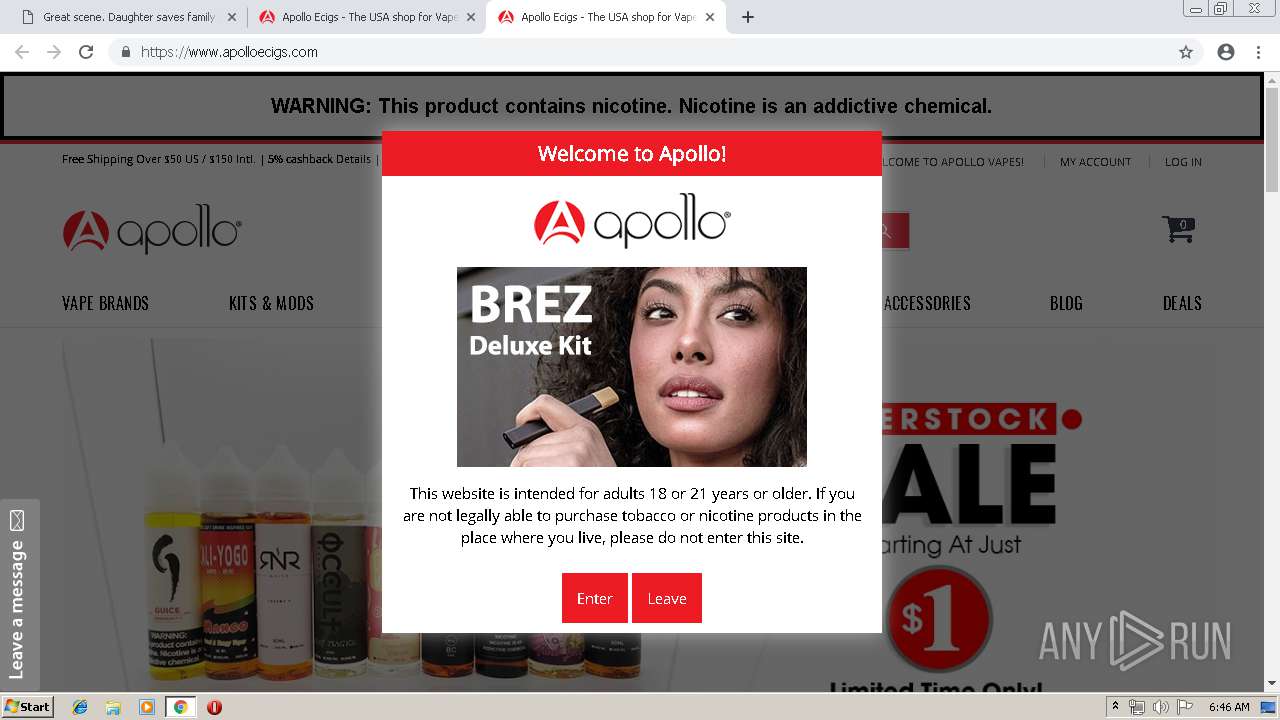
Task: Show hidden system tray icons
Action: coord(1115,707)
